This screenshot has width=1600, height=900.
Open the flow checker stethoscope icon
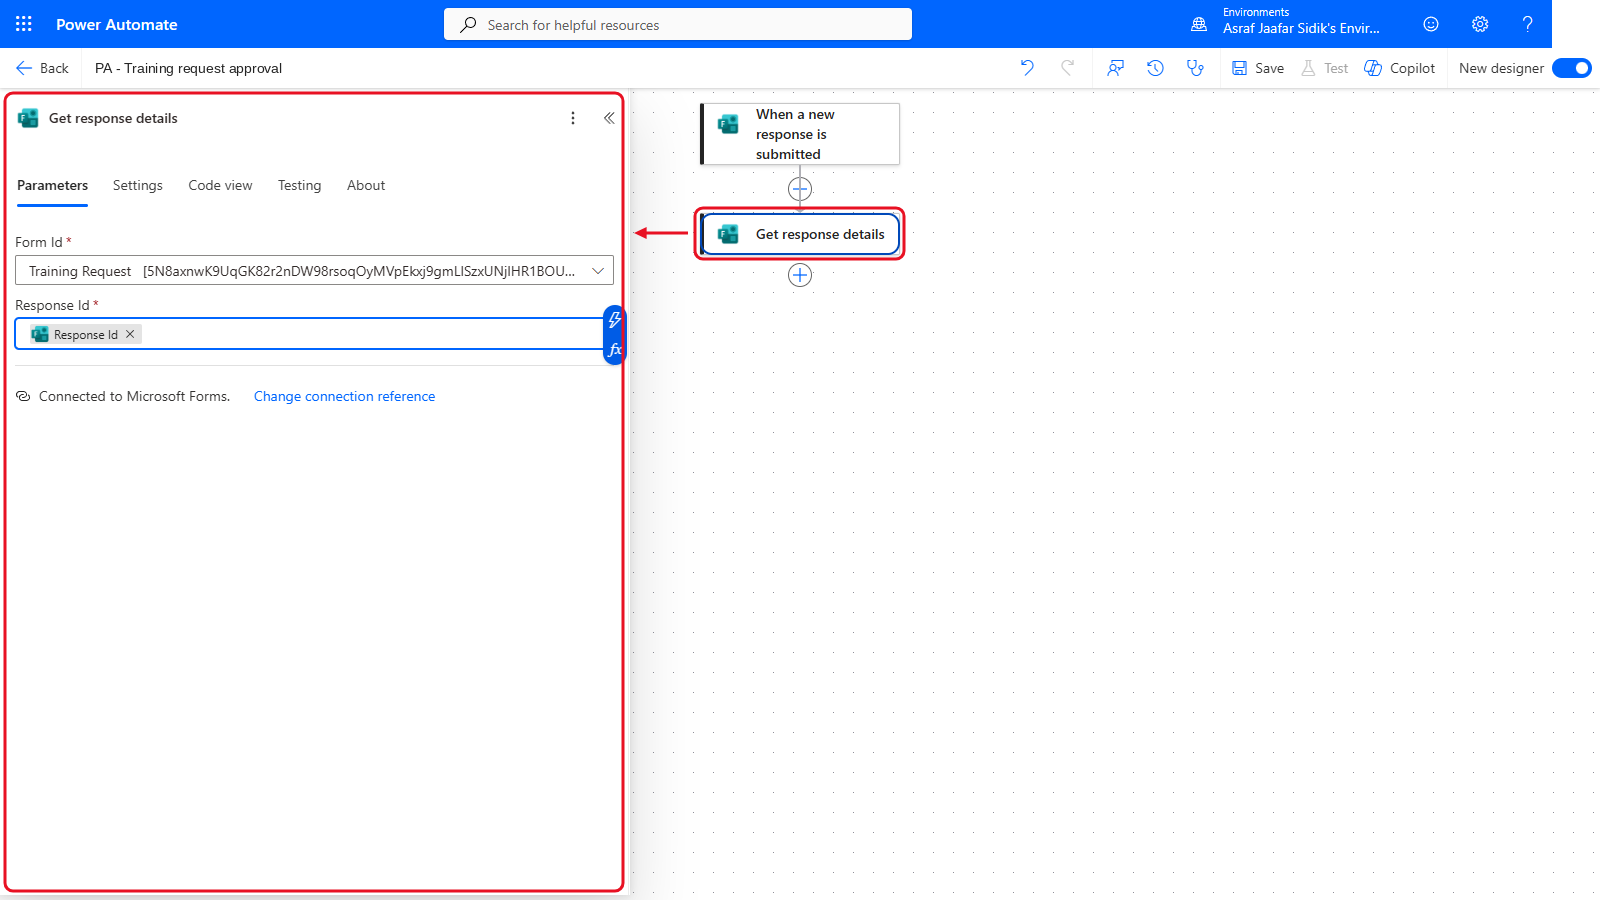tap(1195, 68)
